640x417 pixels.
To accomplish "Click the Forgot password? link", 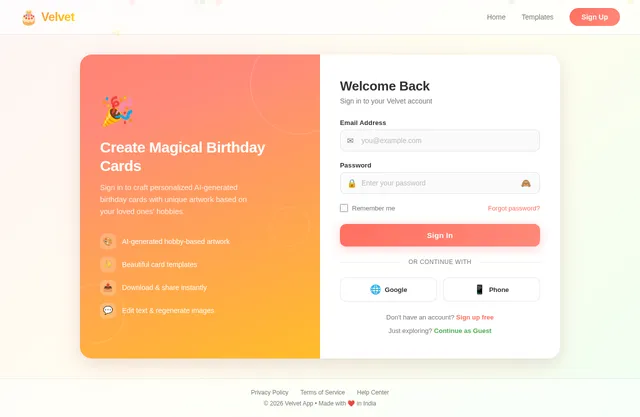I will (x=513, y=208).
